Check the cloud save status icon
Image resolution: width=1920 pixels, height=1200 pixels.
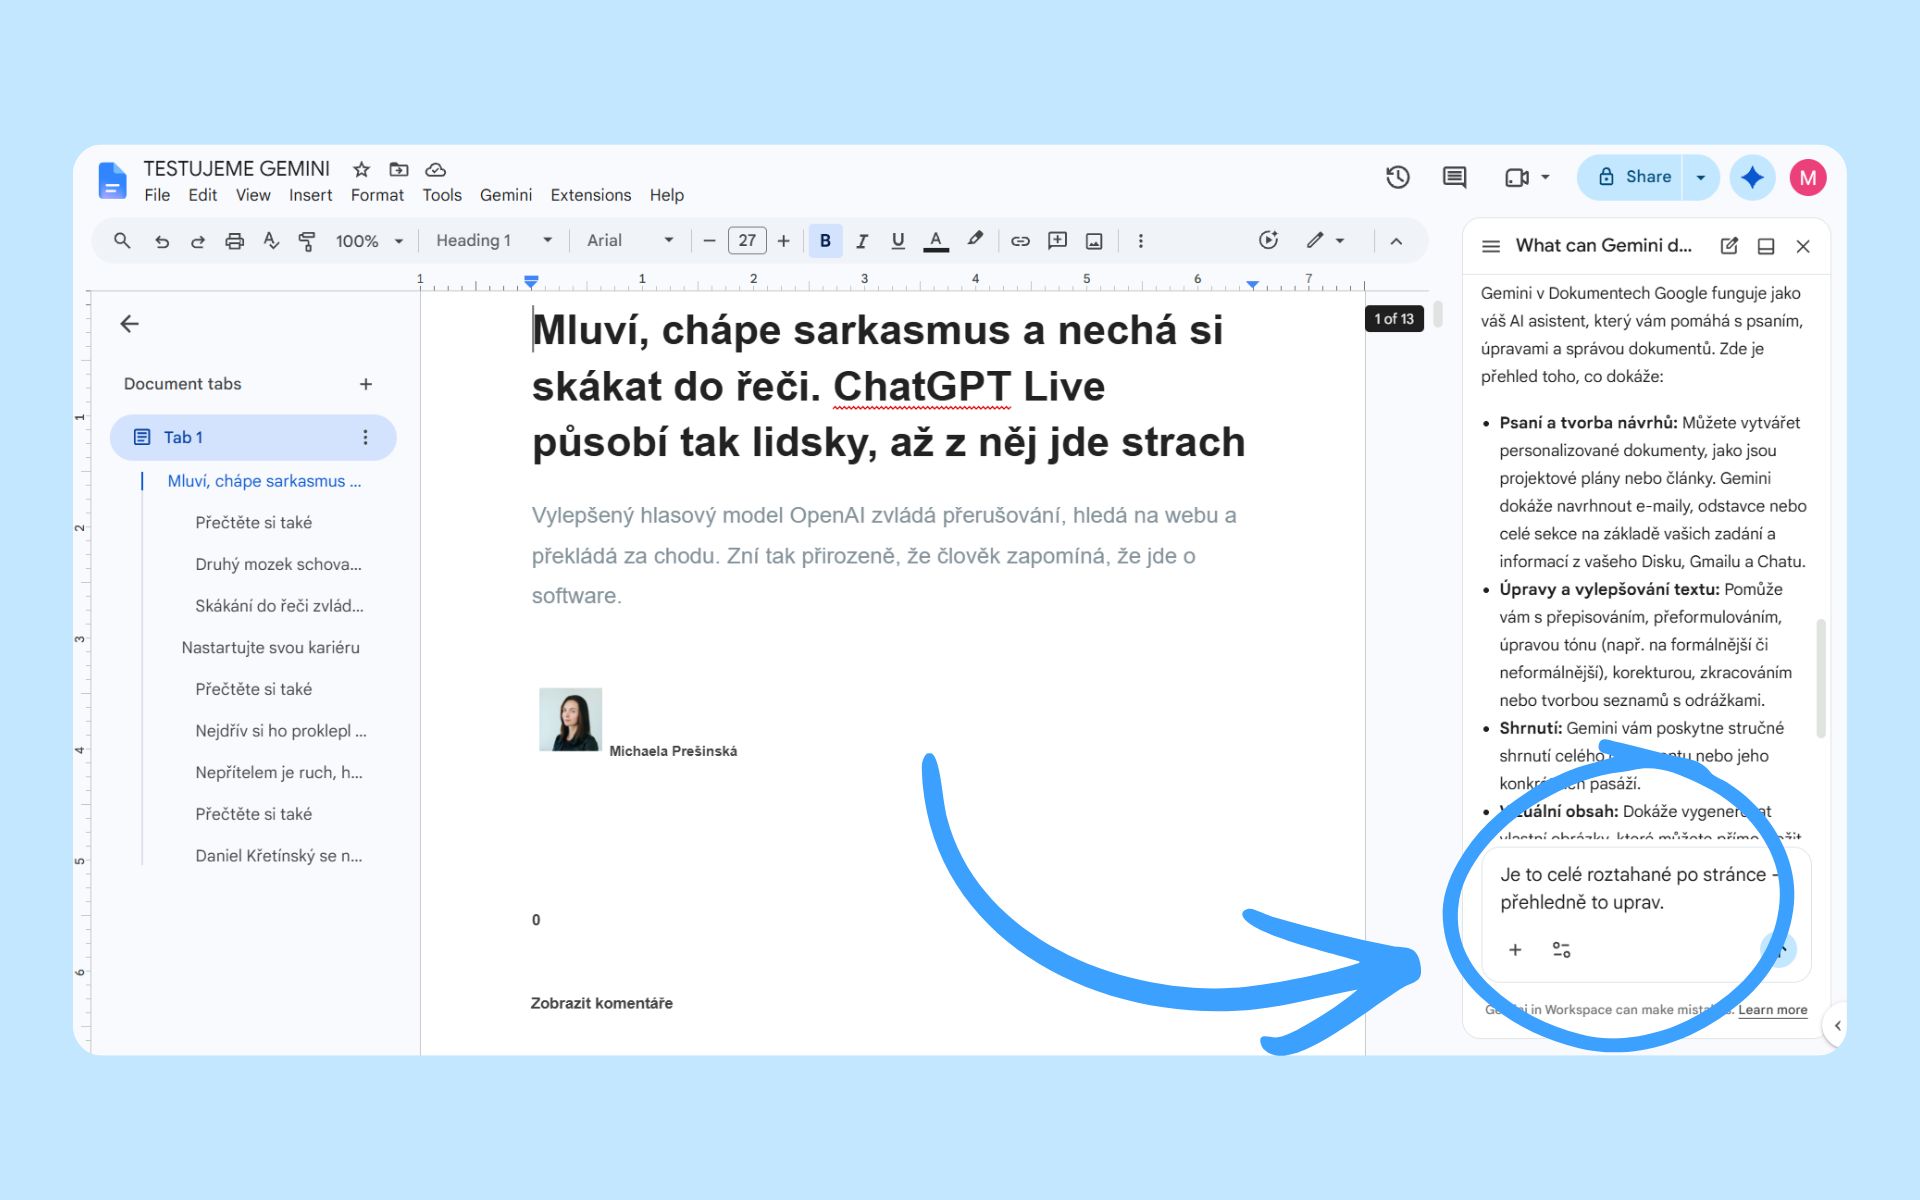[x=435, y=169]
